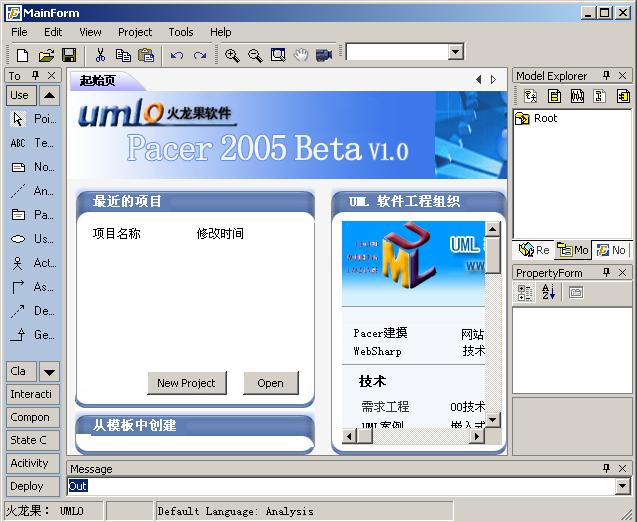This screenshot has height=522, width=637.
Task: Undo the last action
Action: coord(176,55)
